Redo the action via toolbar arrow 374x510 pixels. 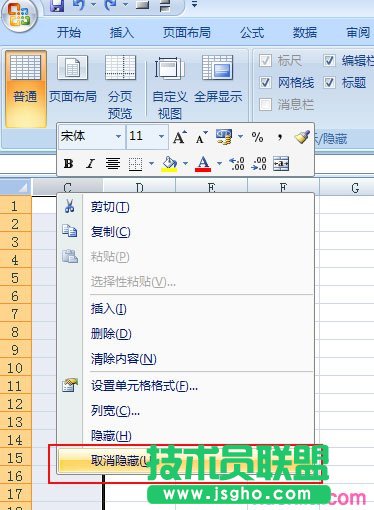click(x=110, y=5)
